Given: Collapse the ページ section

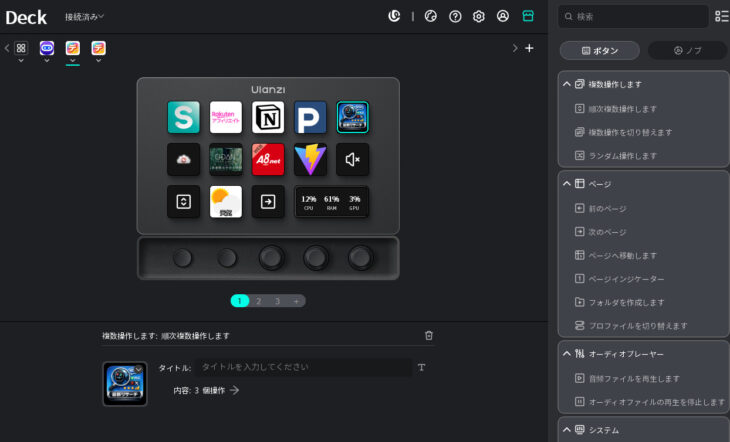Looking at the screenshot, I should pos(567,184).
